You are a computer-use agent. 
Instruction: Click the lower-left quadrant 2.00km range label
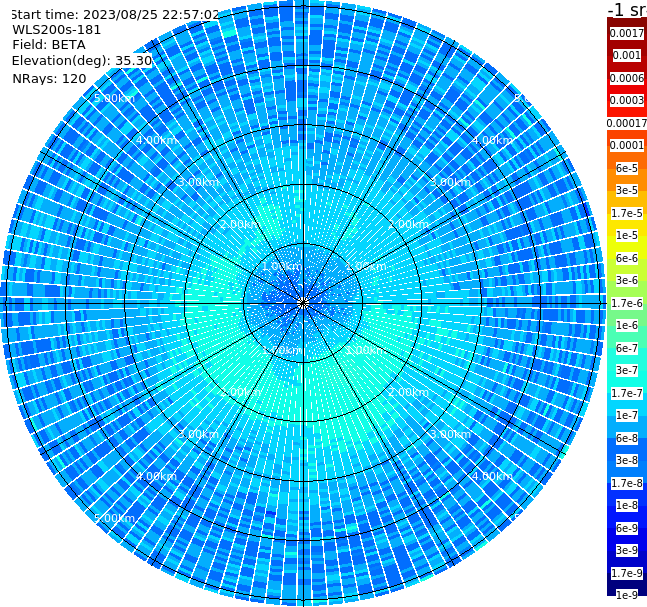click(240, 392)
